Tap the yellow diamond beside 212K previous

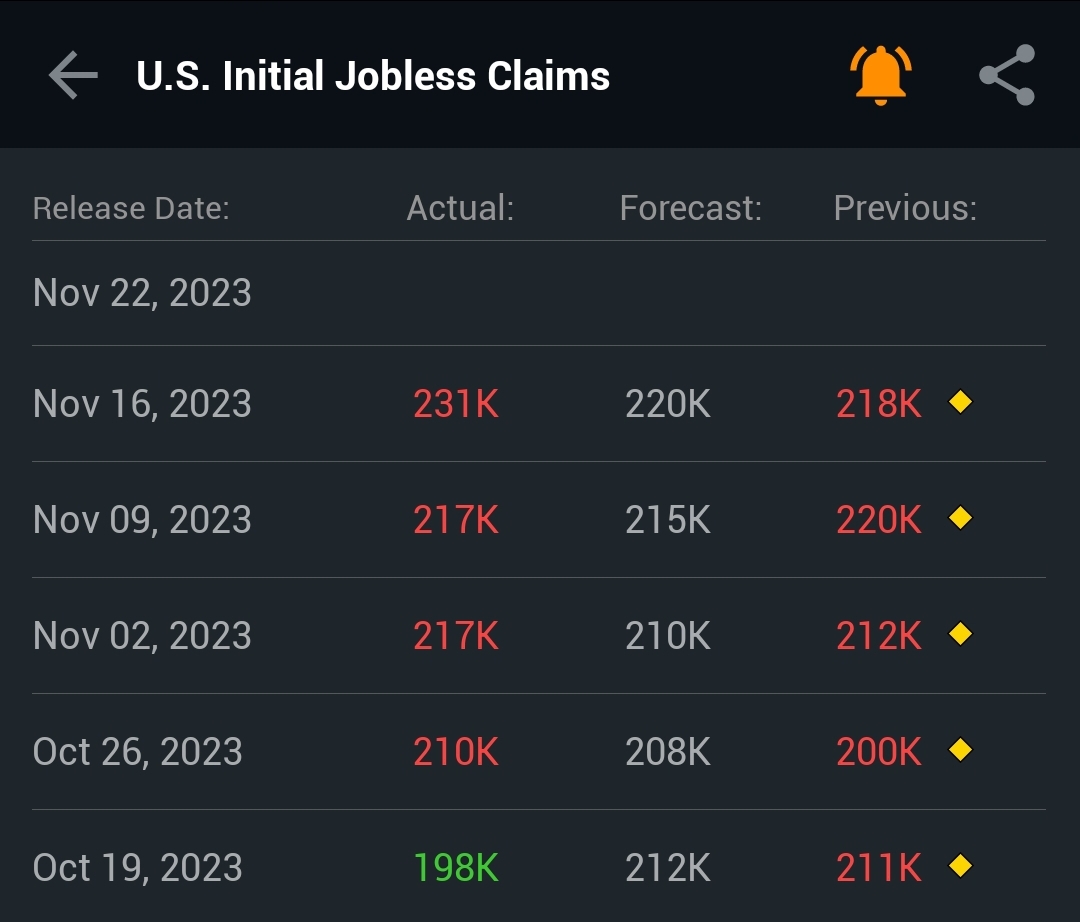tap(960, 633)
